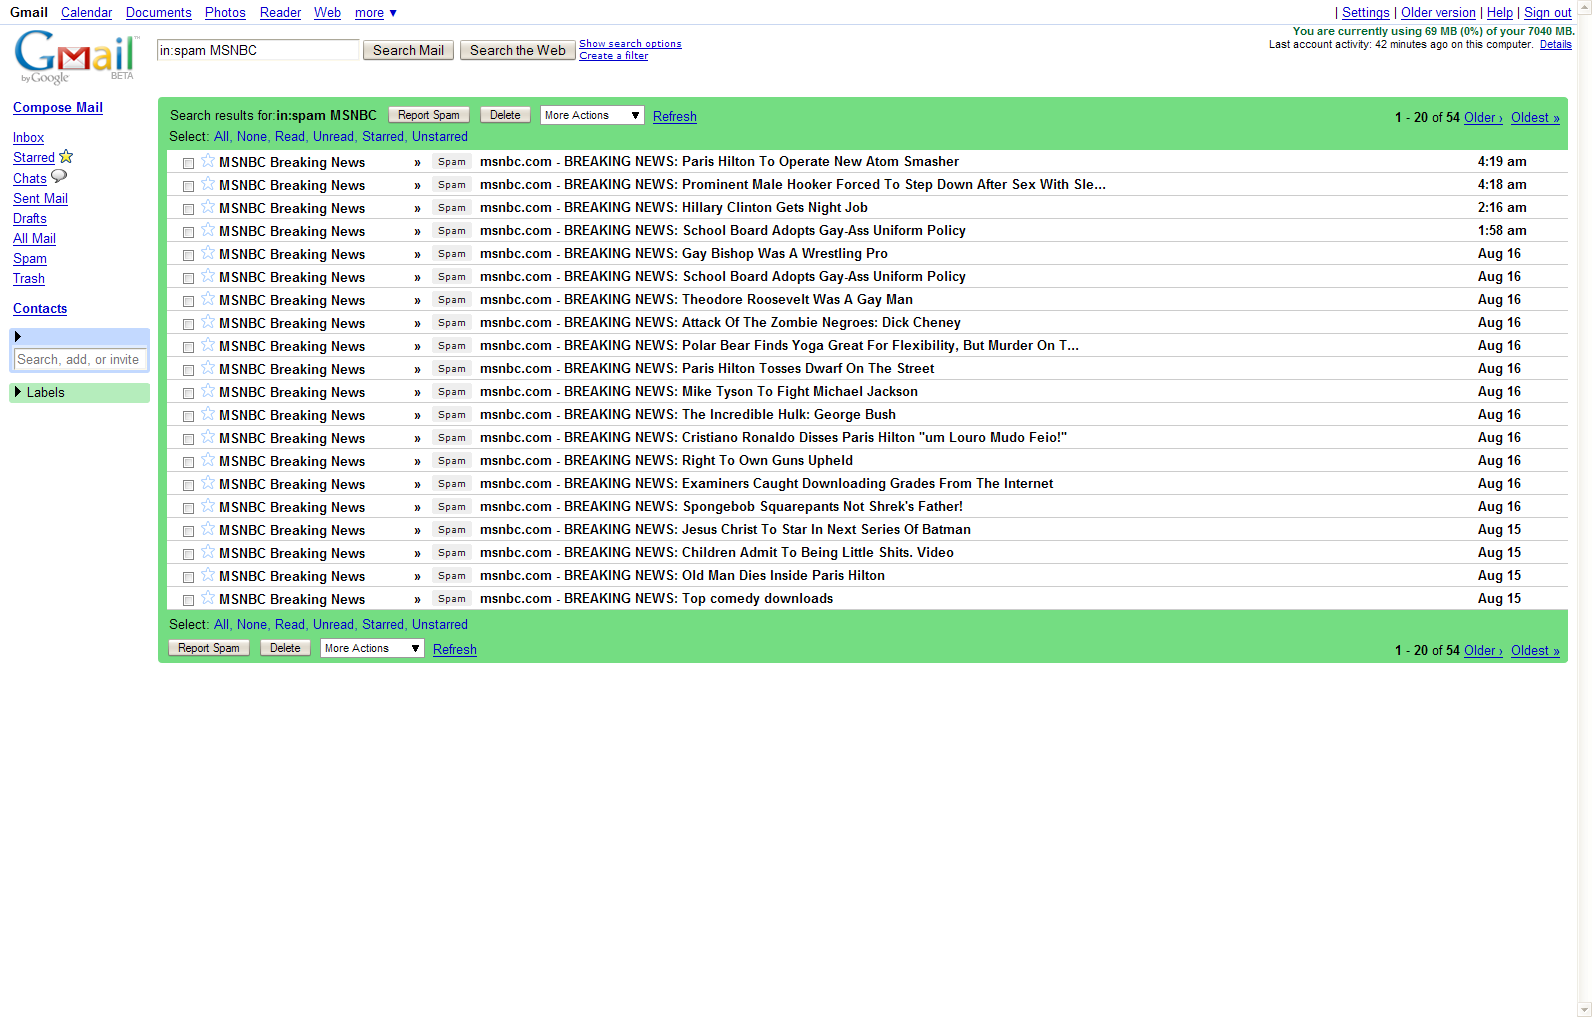Check the Jesus Christ Batman email
Screen dimensions: 1592x1017
point(188,531)
